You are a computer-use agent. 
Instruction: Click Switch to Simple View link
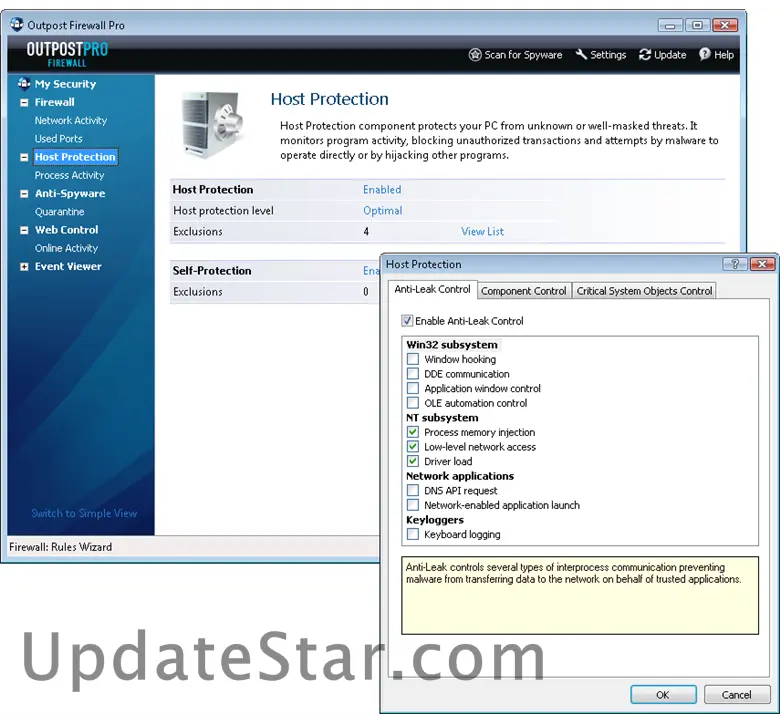(84, 513)
